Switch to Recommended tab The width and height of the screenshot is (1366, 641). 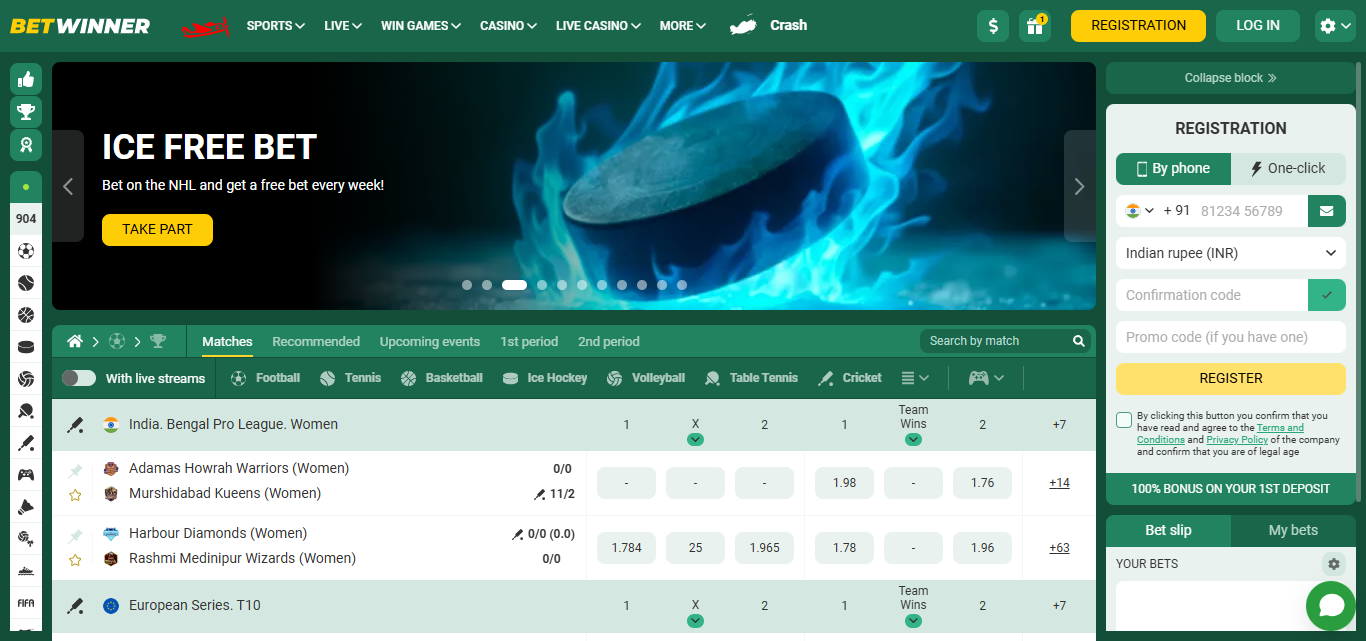point(316,341)
